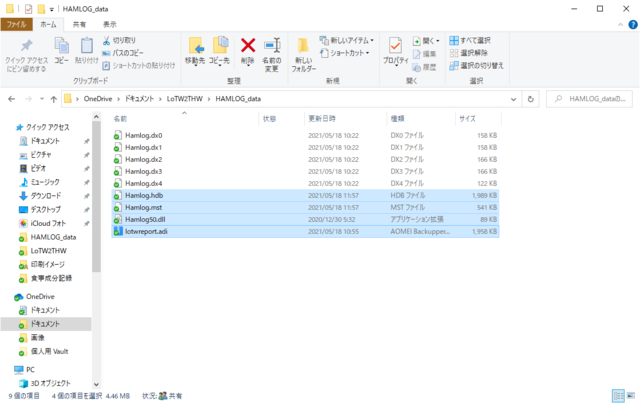The width and height of the screenshot is (640, 403).
Task: Switch to the View ribbon tab
Action: point(109,24)
